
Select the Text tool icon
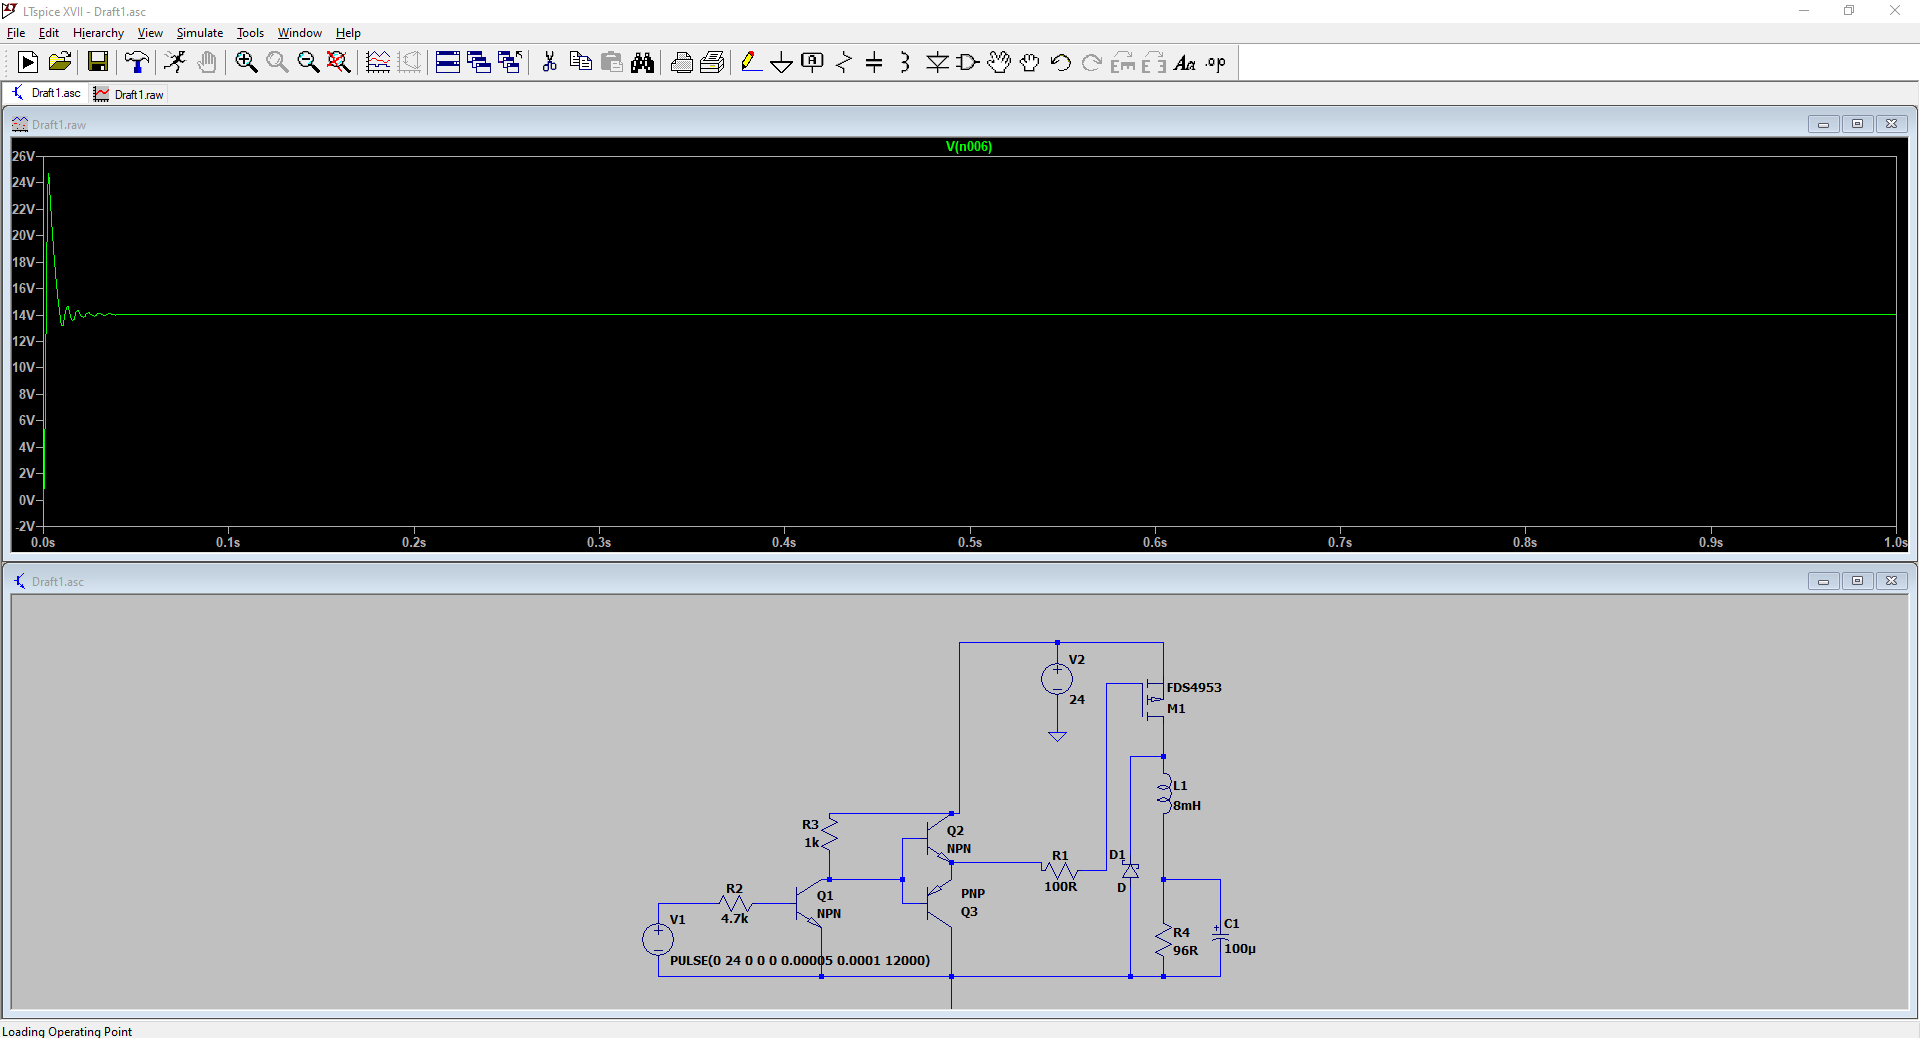point(1185,63)
